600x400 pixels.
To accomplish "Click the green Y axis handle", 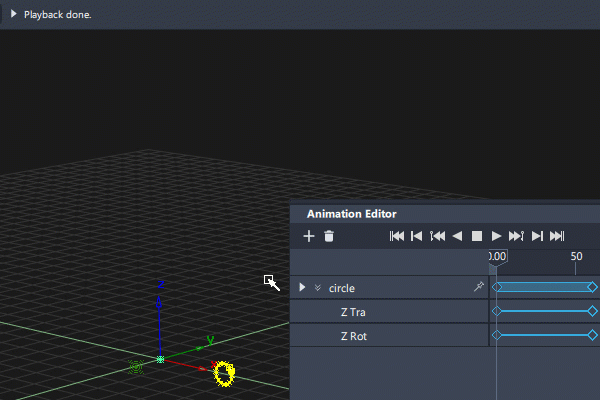I will (x=200, y=348).
